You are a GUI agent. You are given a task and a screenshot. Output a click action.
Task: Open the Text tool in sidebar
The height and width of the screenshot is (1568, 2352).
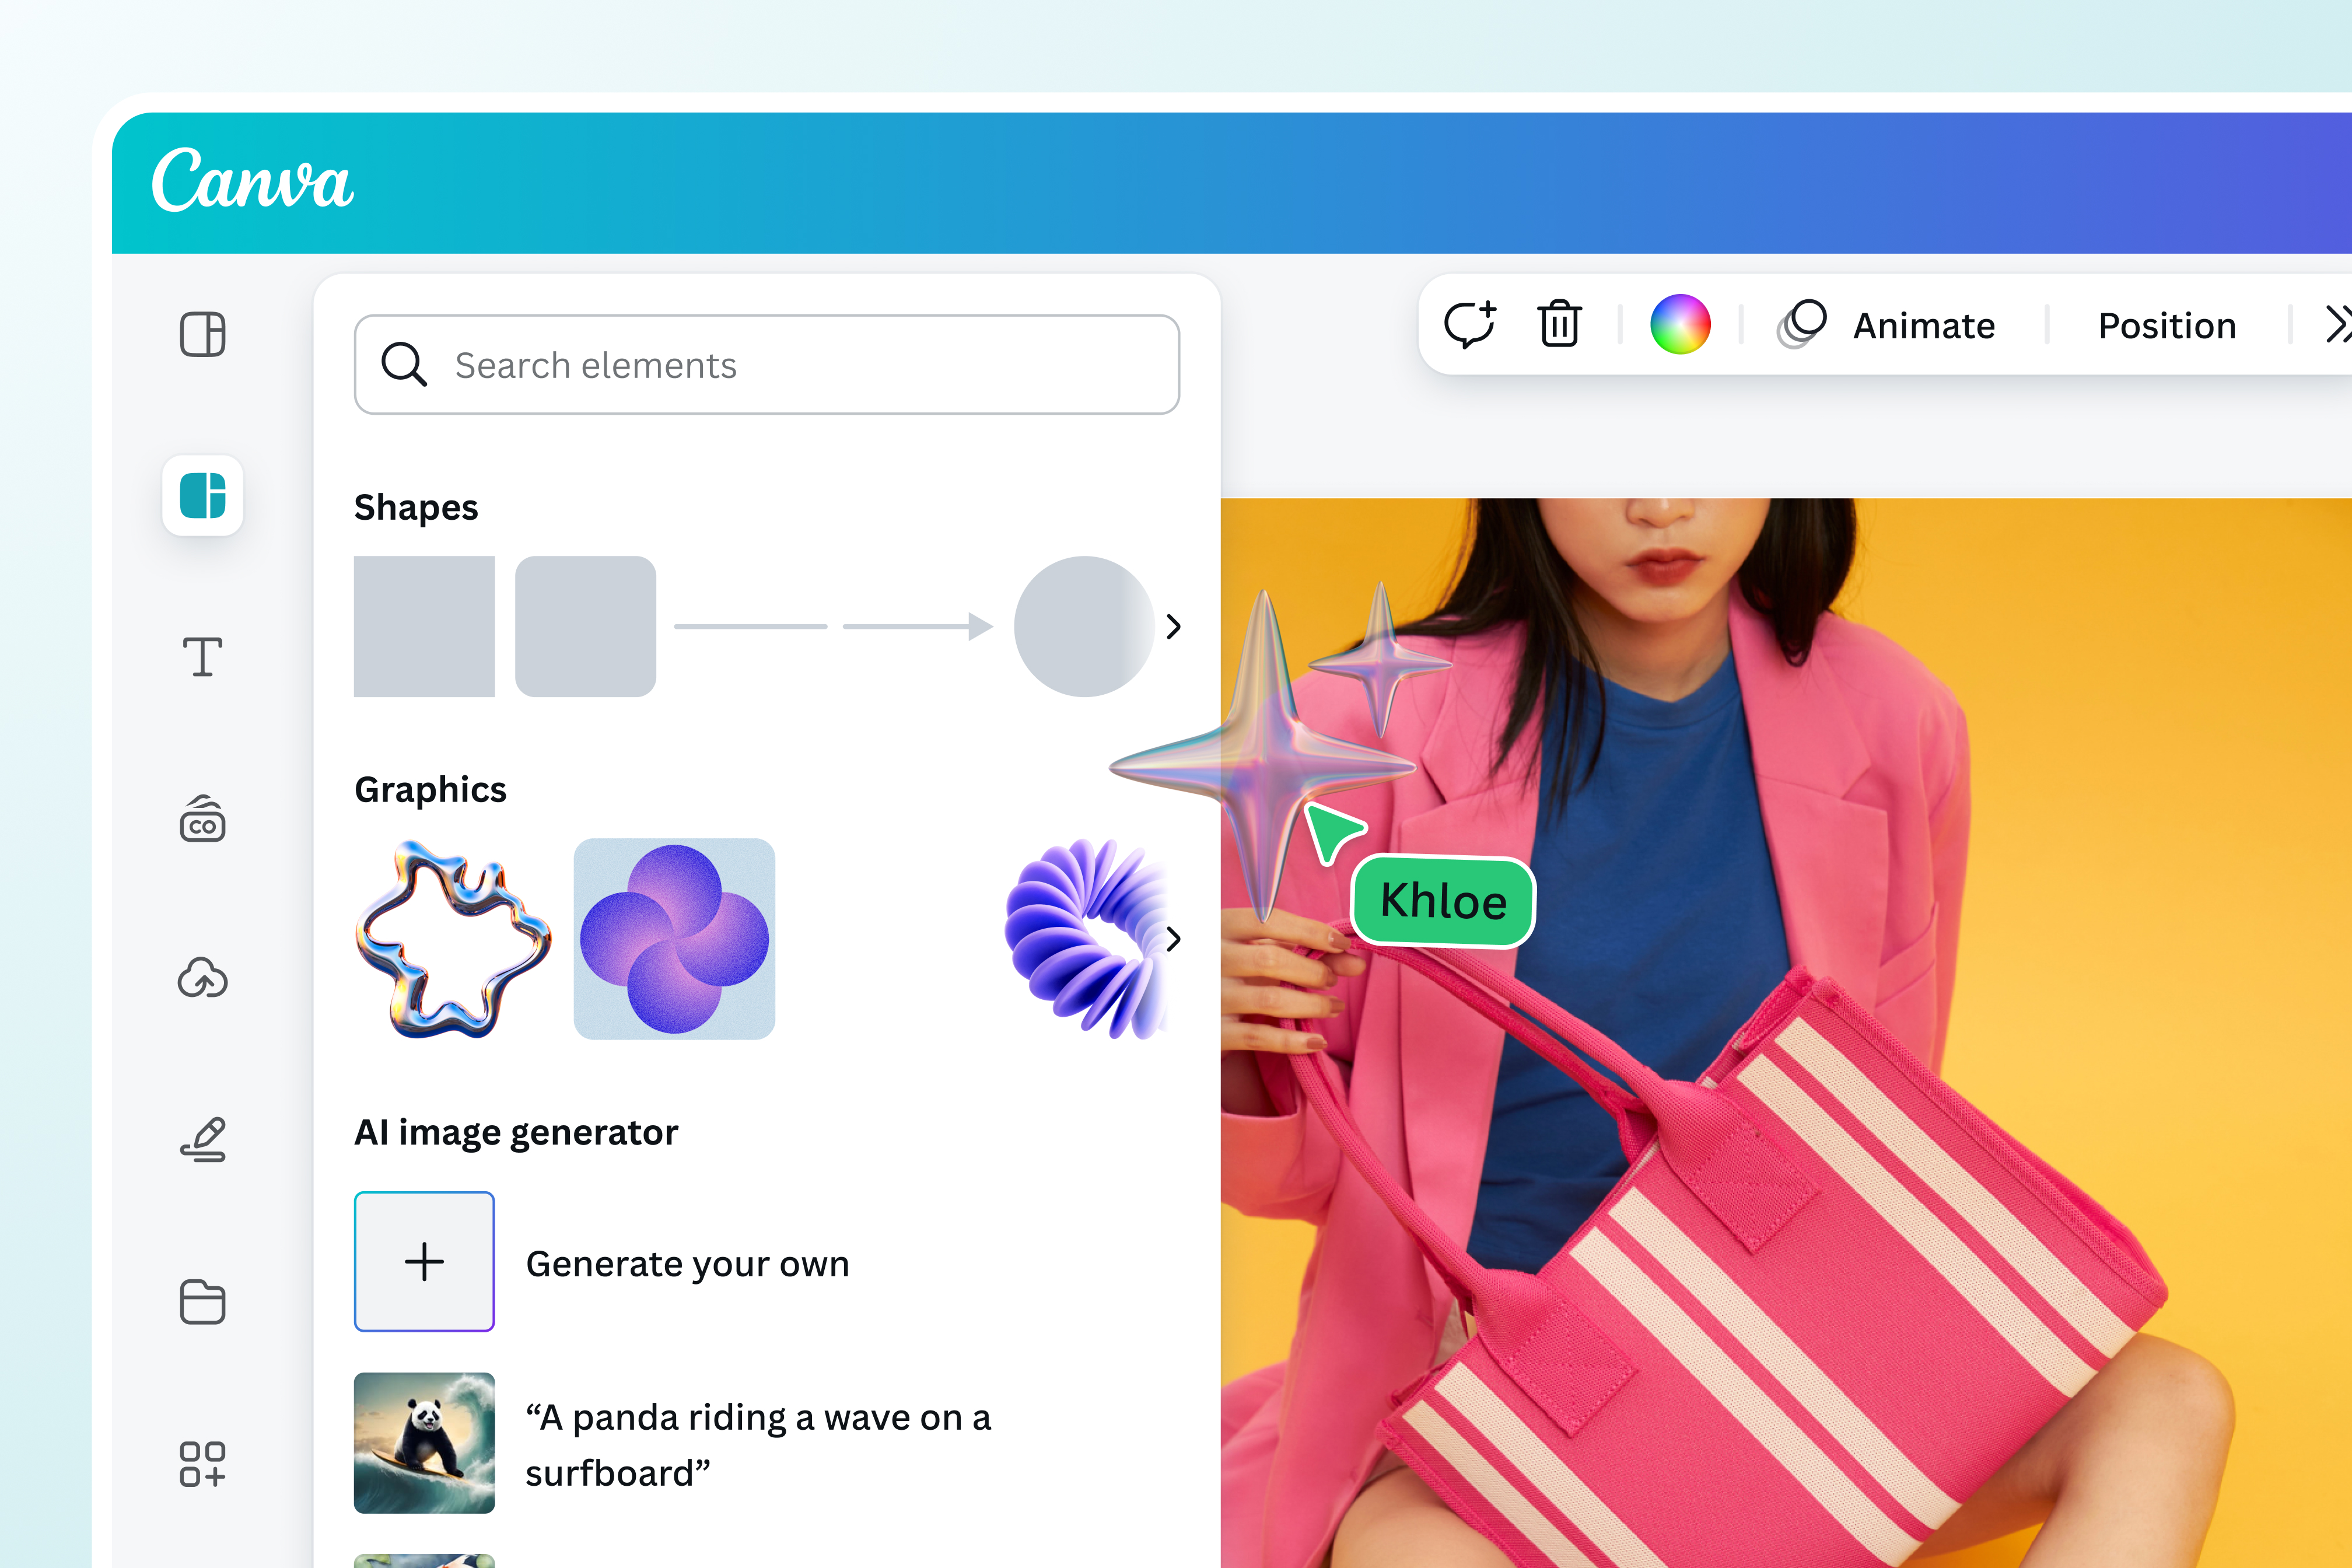tap(202, 657)
